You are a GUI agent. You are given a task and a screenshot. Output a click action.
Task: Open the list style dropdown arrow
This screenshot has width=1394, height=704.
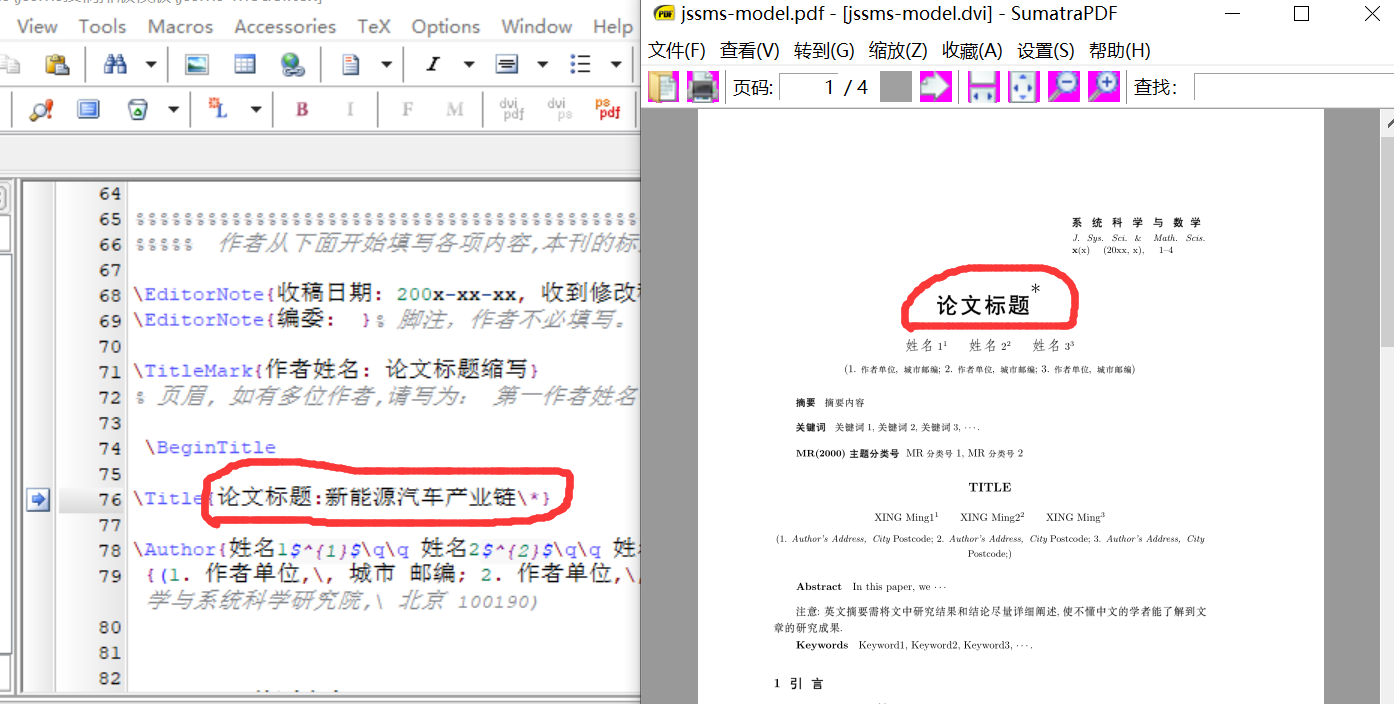(x=615, y=65)
